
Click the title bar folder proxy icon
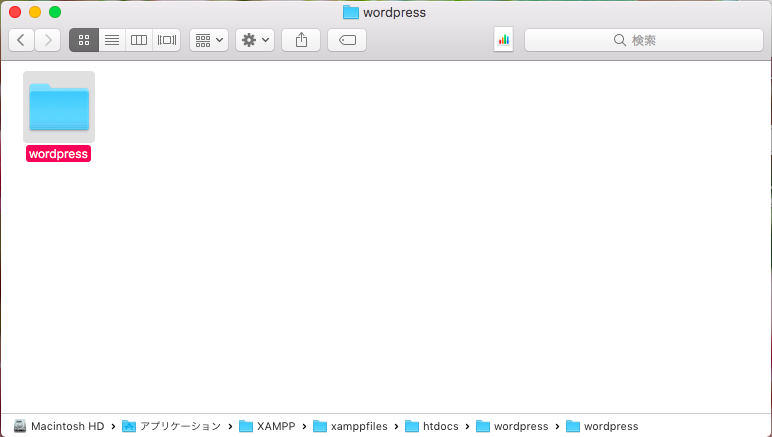[351, 12]
